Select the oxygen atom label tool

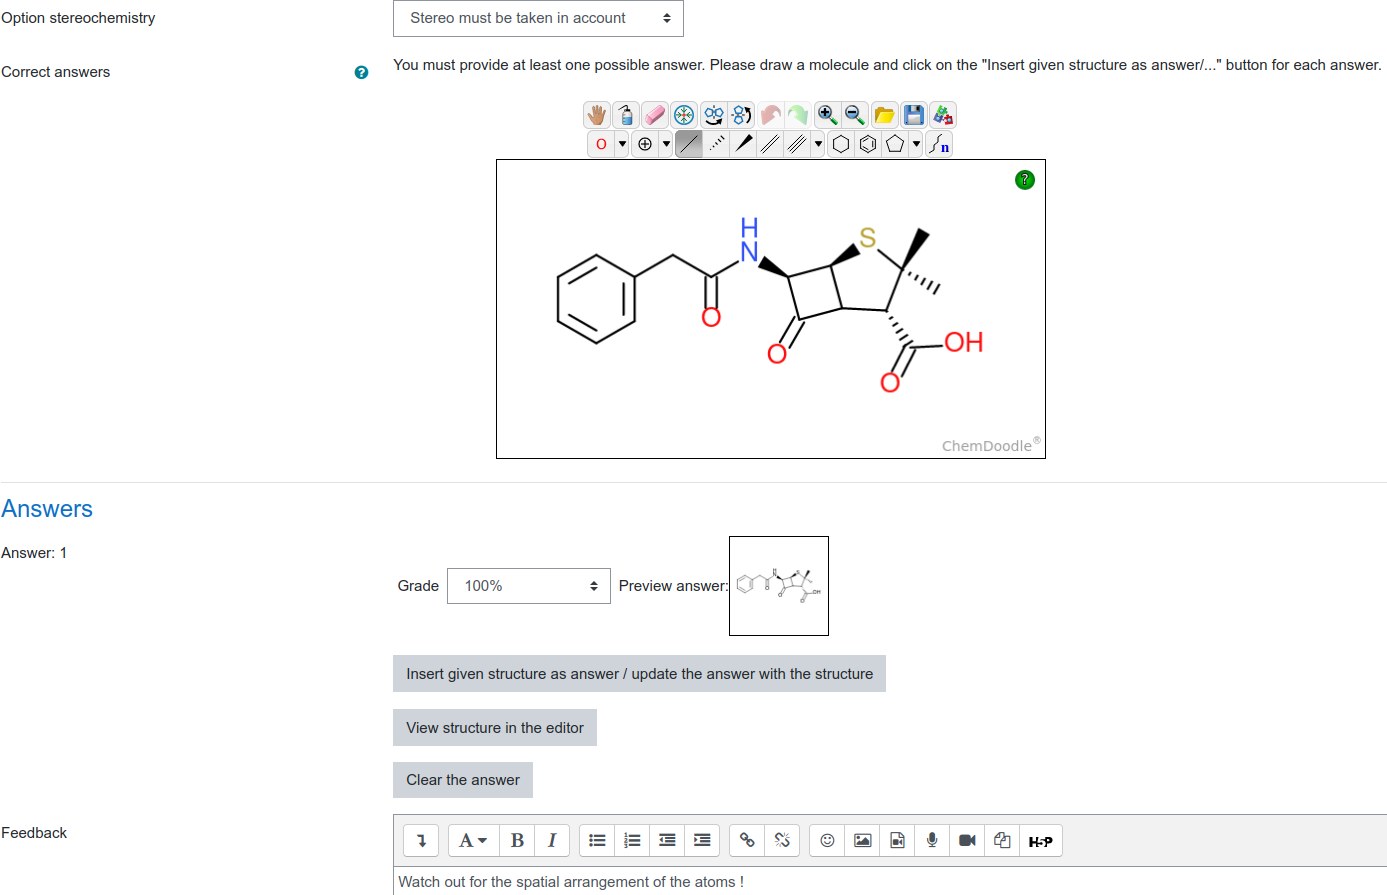(601, 144)
